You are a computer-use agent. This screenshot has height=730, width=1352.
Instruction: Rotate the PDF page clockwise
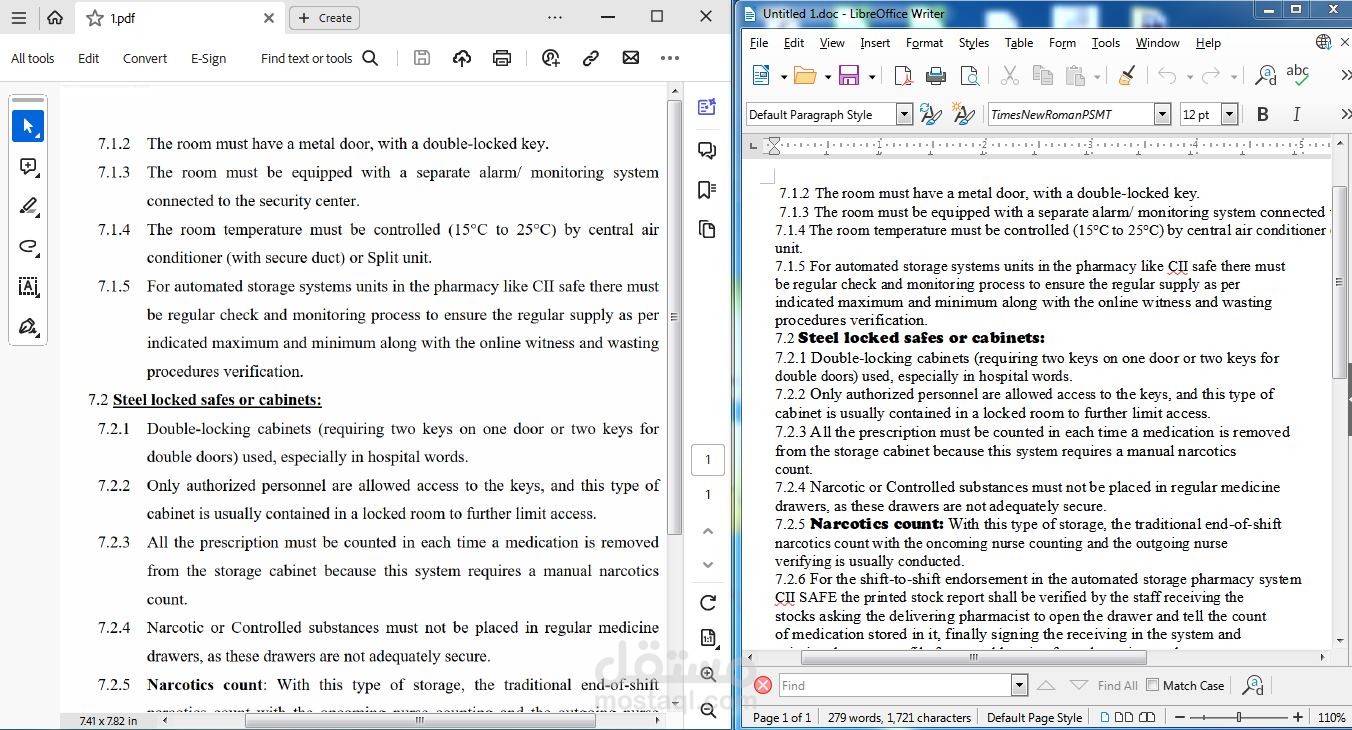708,603
